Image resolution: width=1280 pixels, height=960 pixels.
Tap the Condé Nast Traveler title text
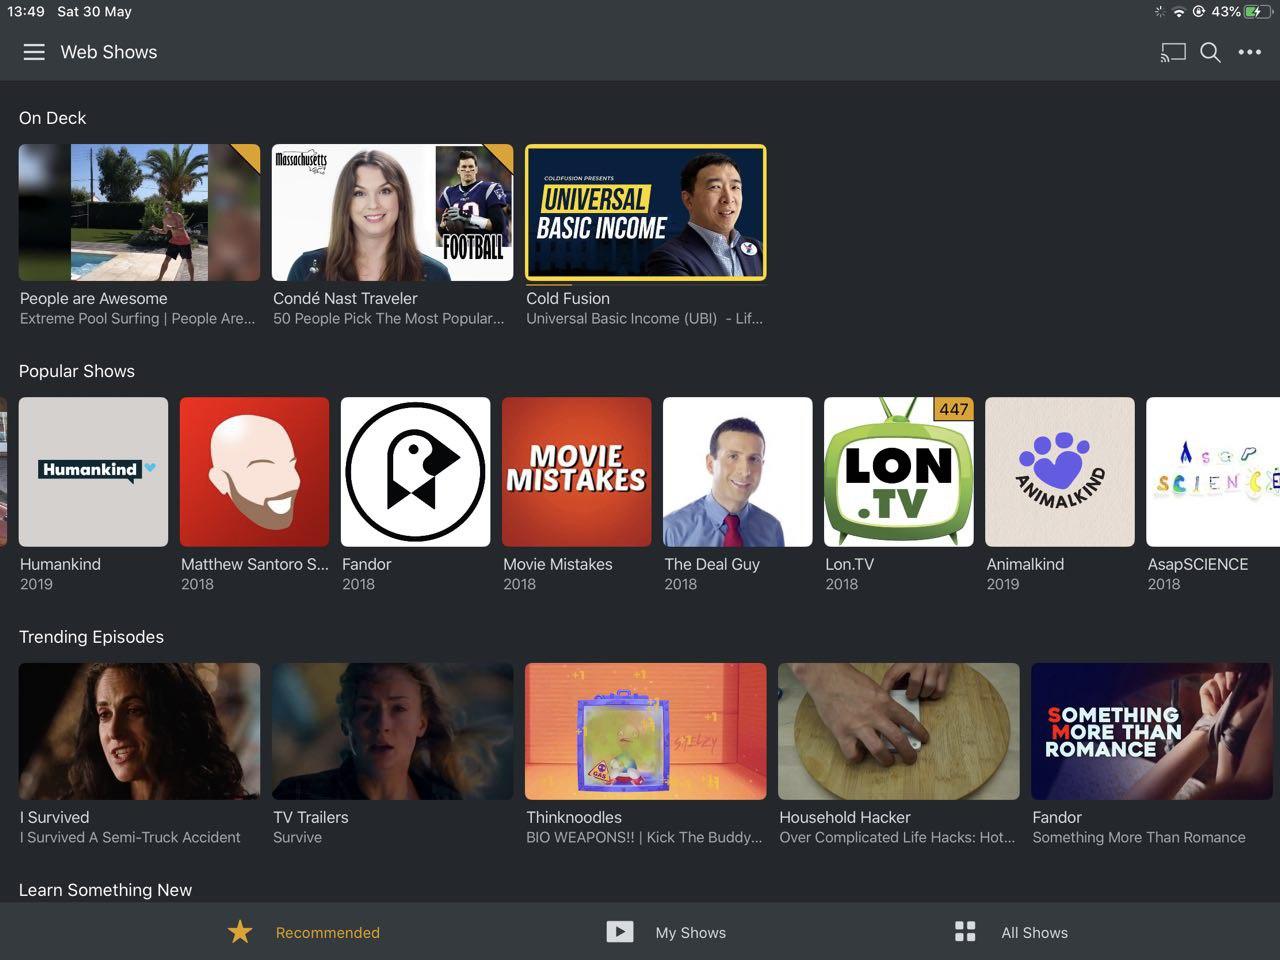coord(345,298)
